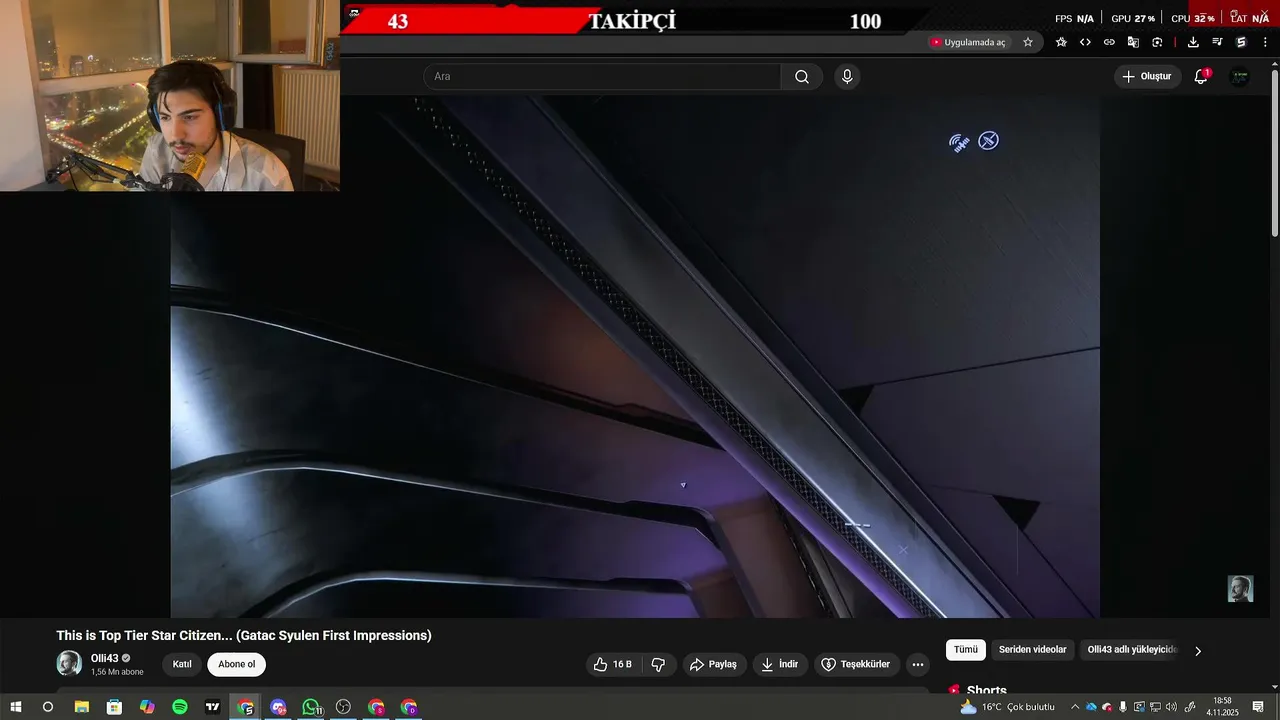Click the taskbar search circle icon

47,707
